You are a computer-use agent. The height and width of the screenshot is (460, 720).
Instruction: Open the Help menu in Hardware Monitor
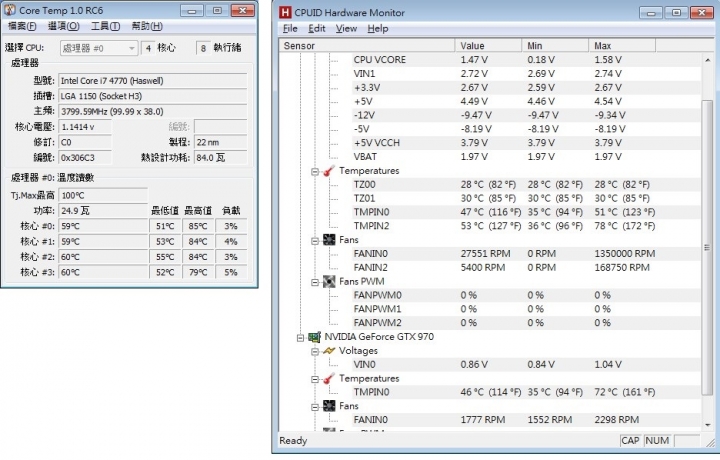pos(378,28)
